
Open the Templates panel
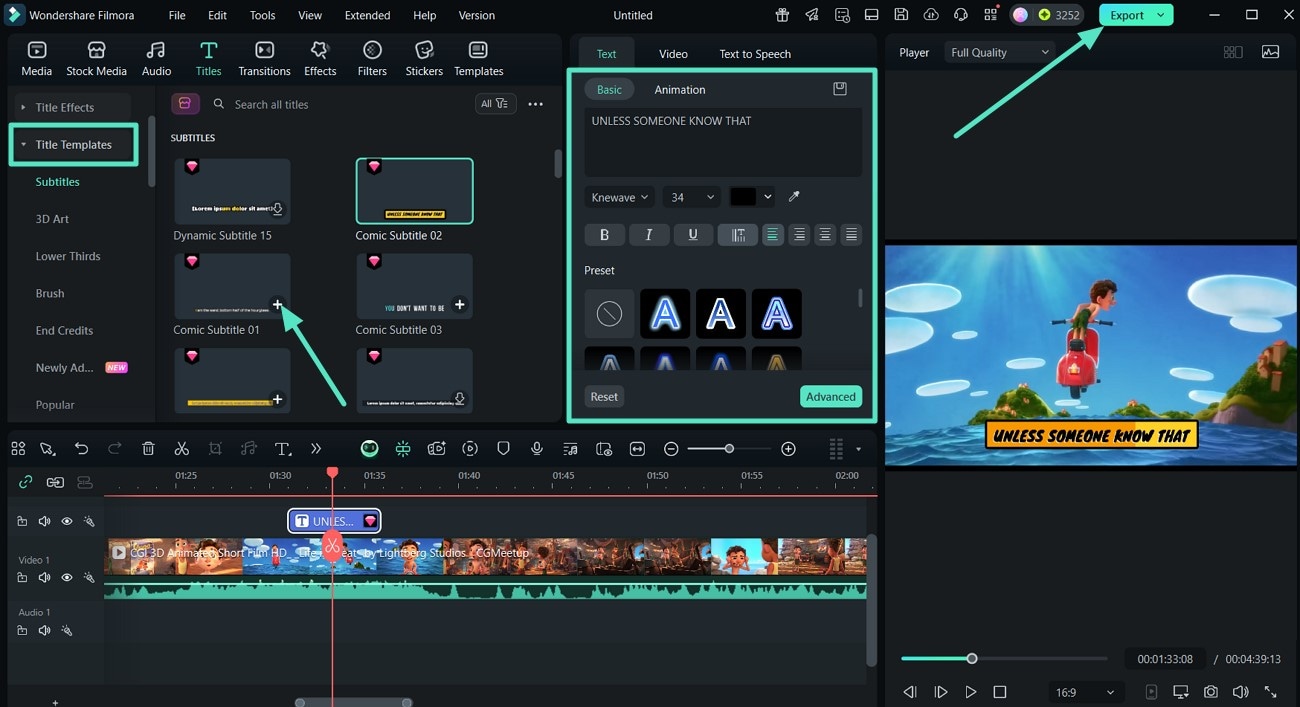[x=478, y=59]
